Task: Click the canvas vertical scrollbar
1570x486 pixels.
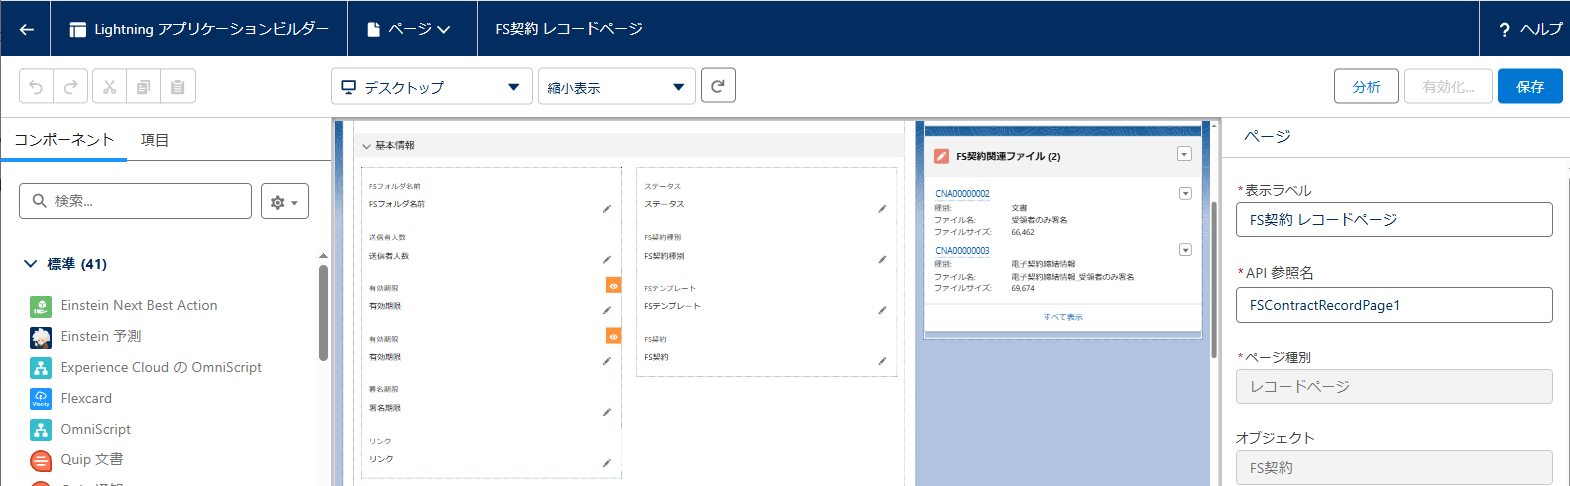Action: point(1215,280)
